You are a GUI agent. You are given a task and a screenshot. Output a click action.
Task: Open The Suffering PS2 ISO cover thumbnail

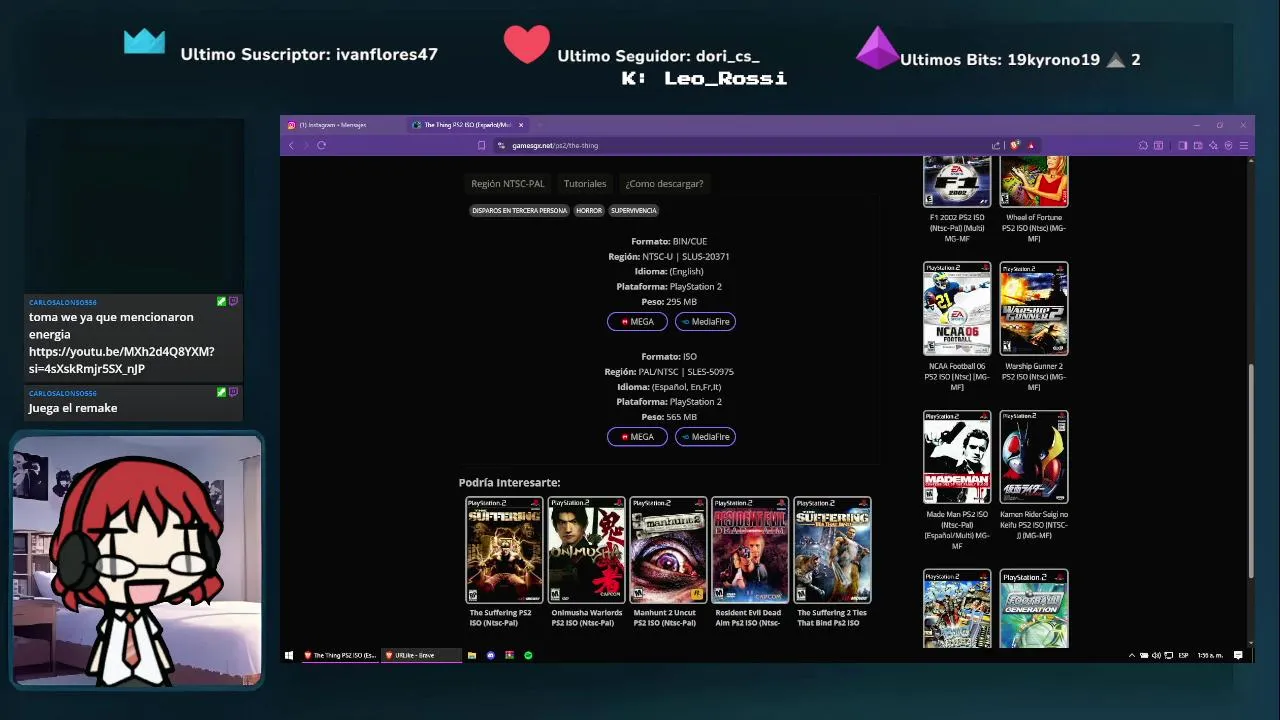click(504, 550)
